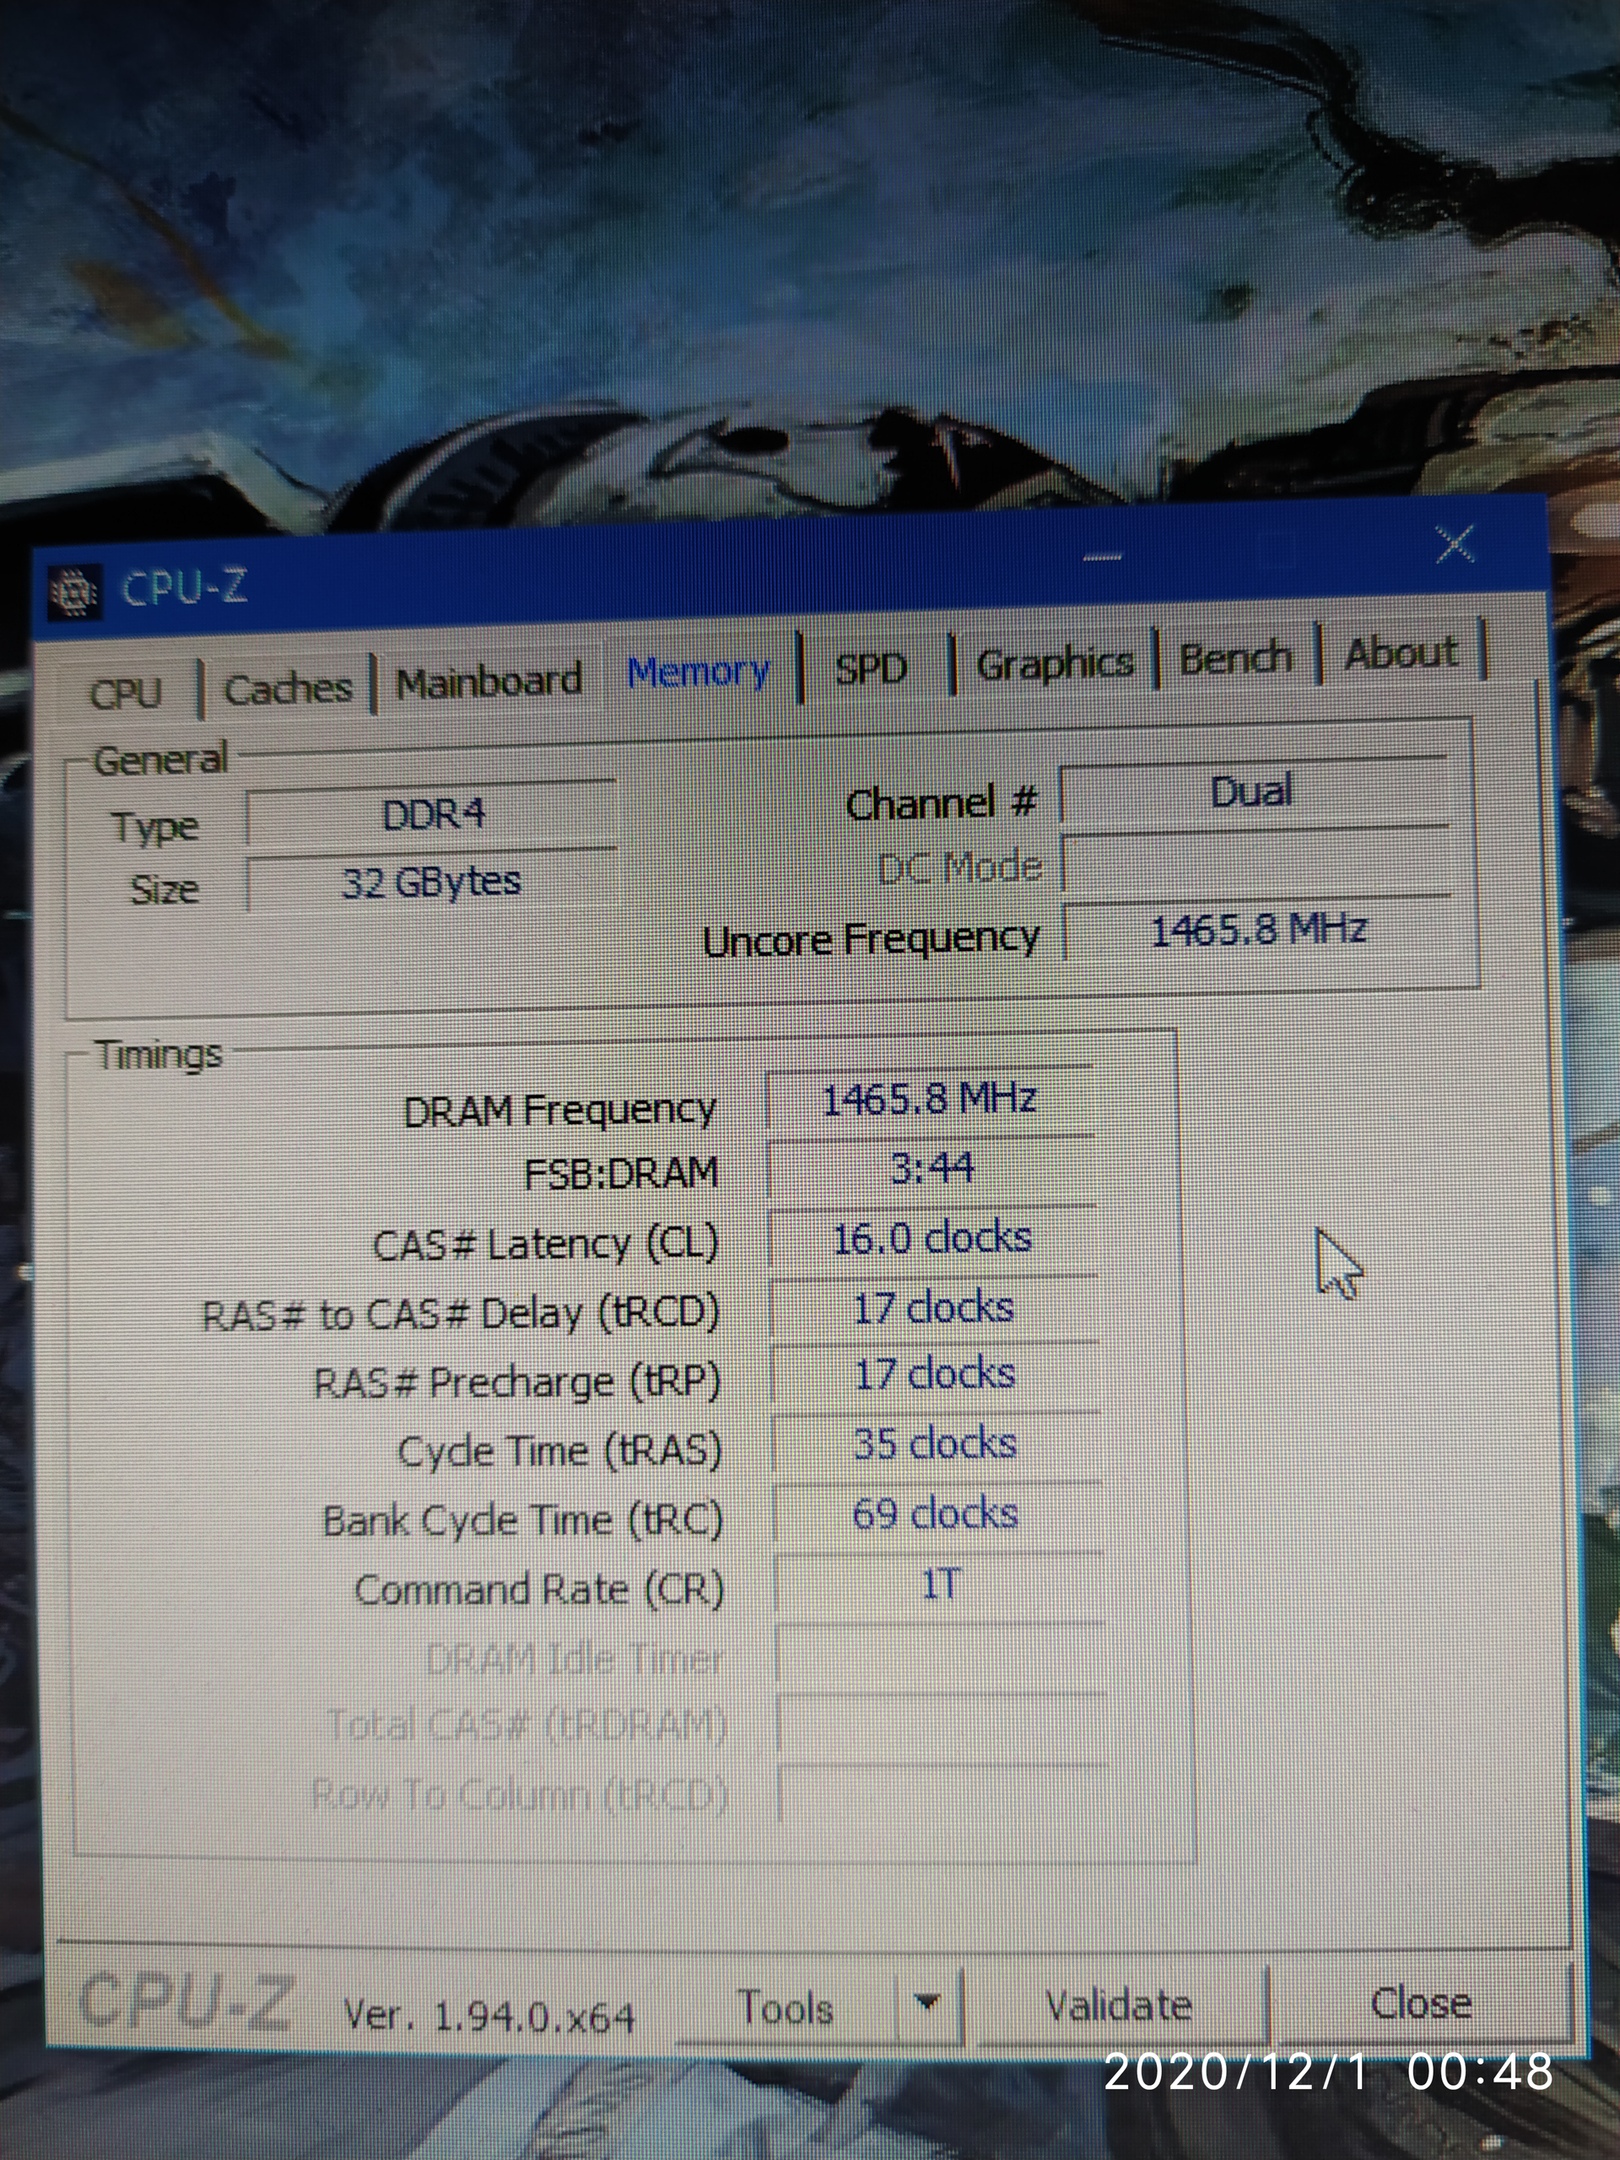The width and height of the screenshot is (1620, 2160).
Task: Select the DDR4 type value field
Action: pyautogui.click(x=432, y=814)
